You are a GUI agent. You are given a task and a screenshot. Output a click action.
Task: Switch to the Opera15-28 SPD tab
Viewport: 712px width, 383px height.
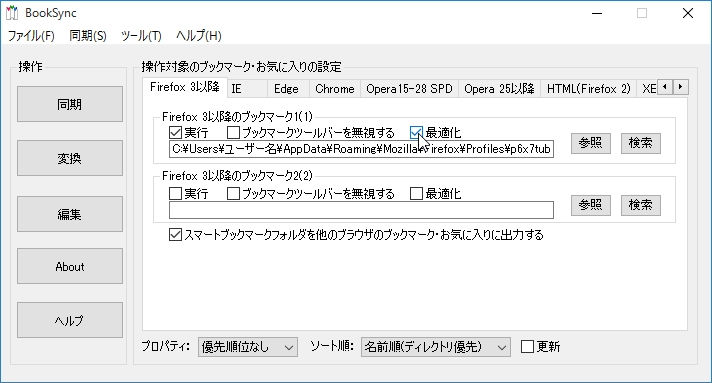(409, 89)
